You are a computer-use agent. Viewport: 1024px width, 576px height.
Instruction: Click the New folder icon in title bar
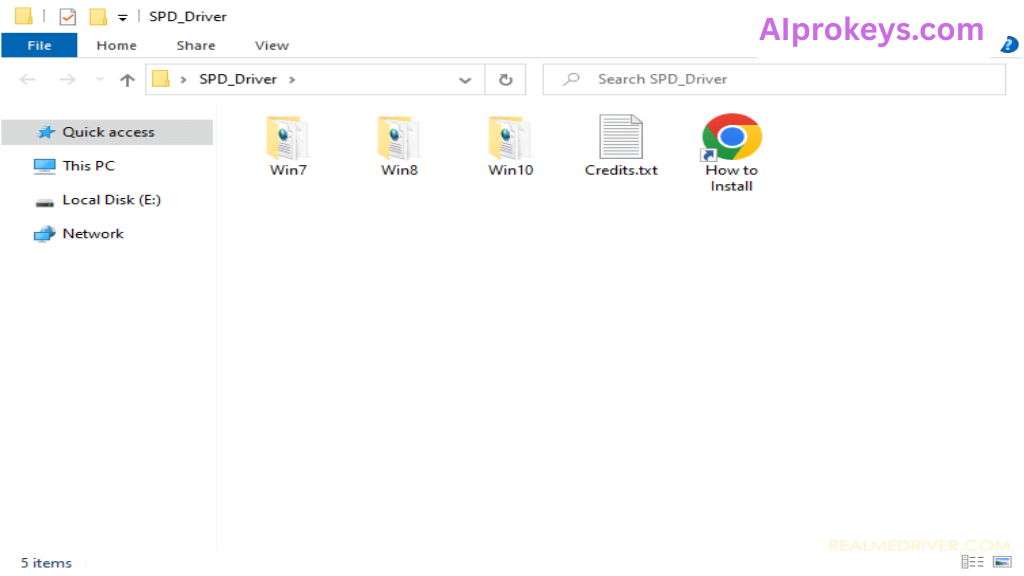[98, 16]
